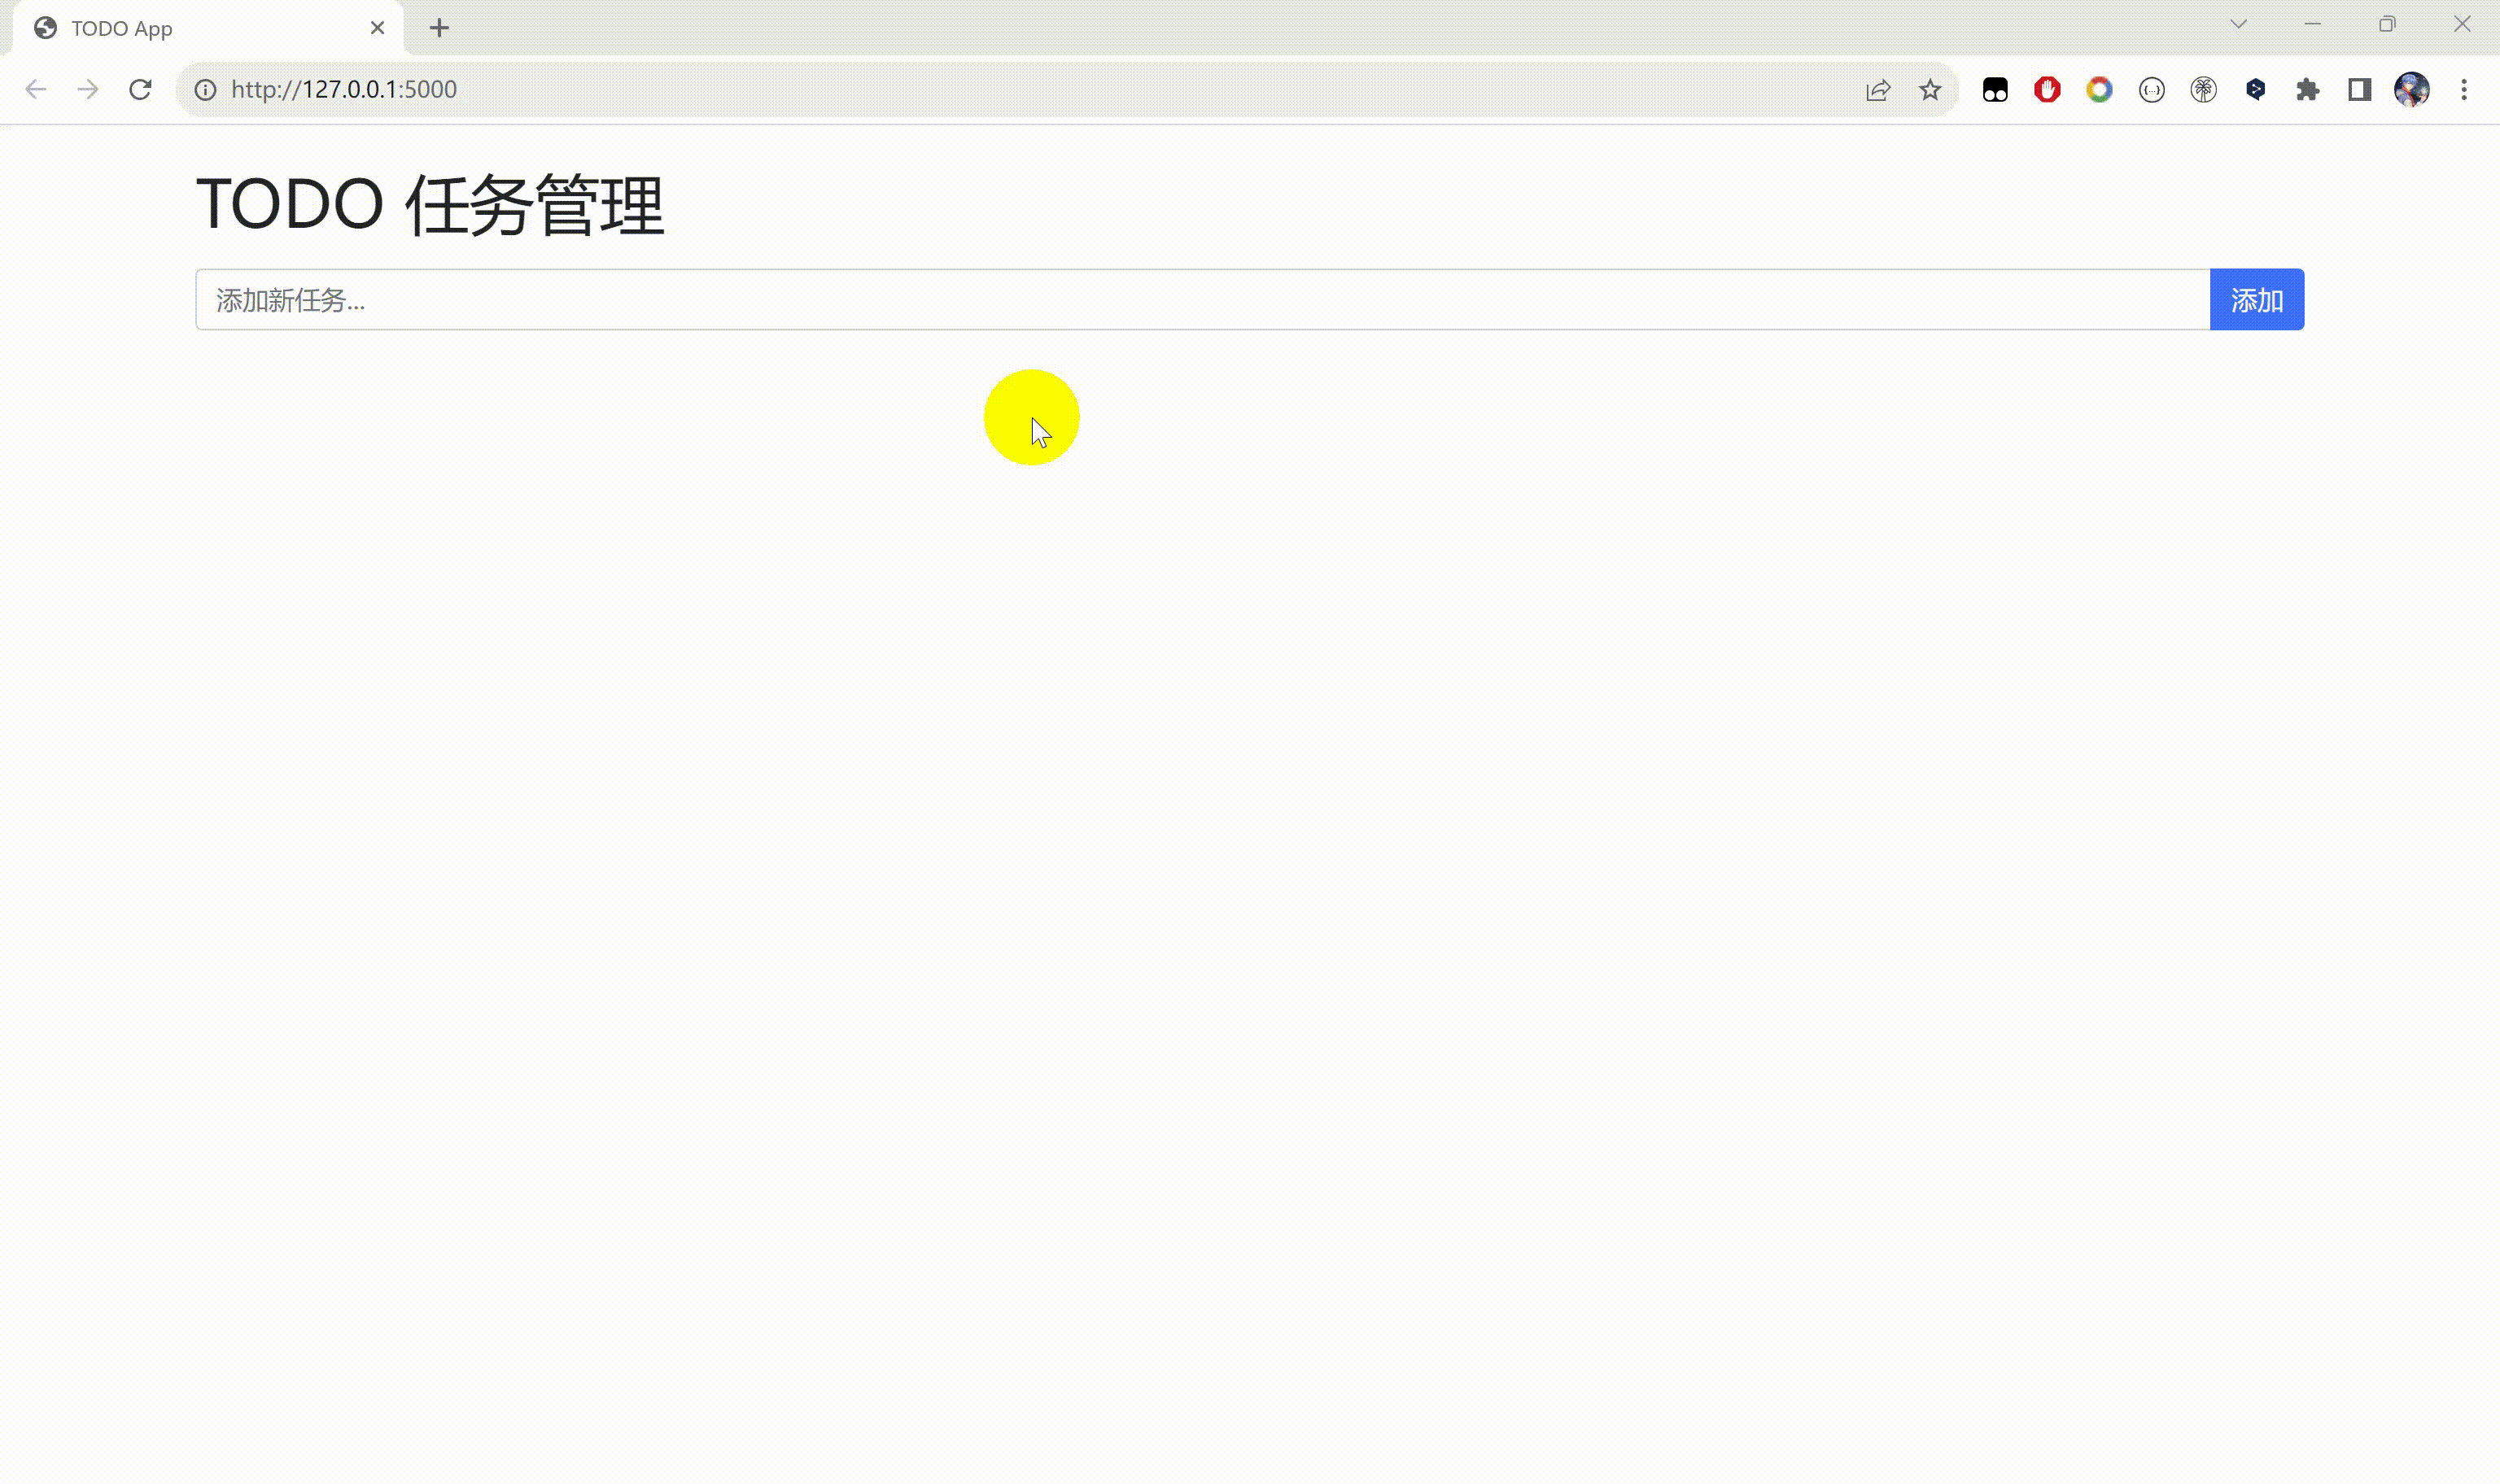Click the browser share icon
The height and width of the screenshot is (1484, 2500).
(x=1878, y=89)
